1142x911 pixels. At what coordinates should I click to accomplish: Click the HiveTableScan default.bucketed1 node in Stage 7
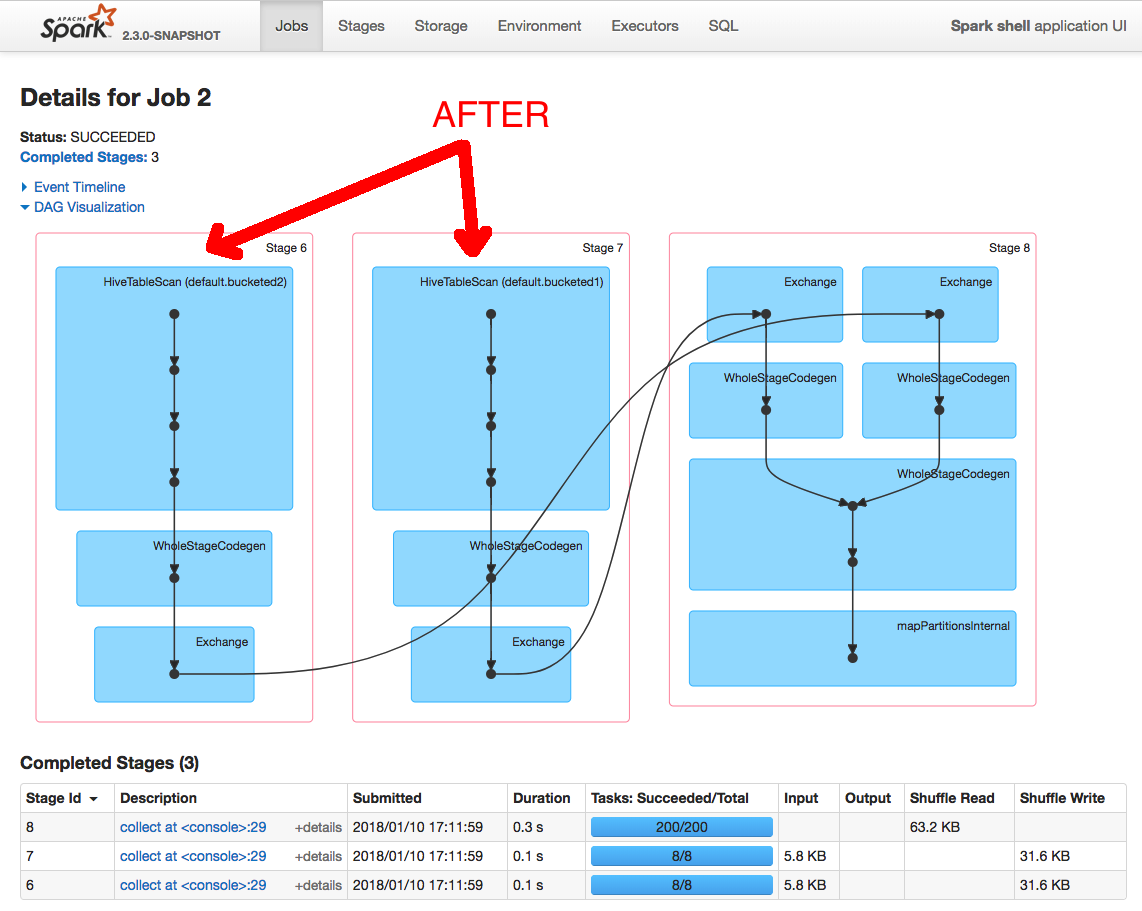pos(491,388)
